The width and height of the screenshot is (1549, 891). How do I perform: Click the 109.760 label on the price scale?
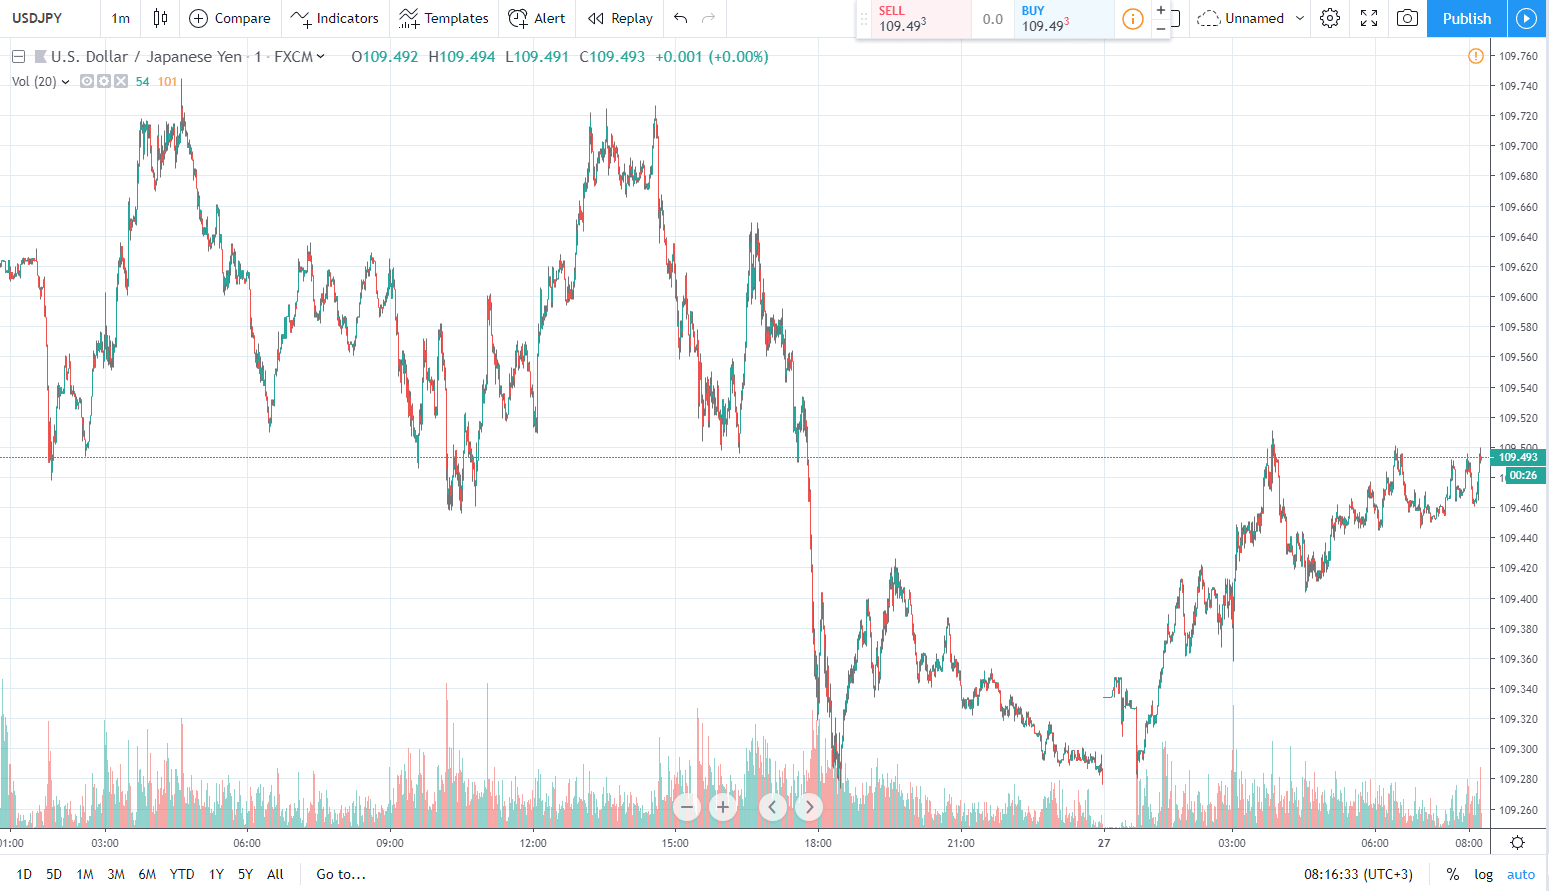pos(1518,56)
